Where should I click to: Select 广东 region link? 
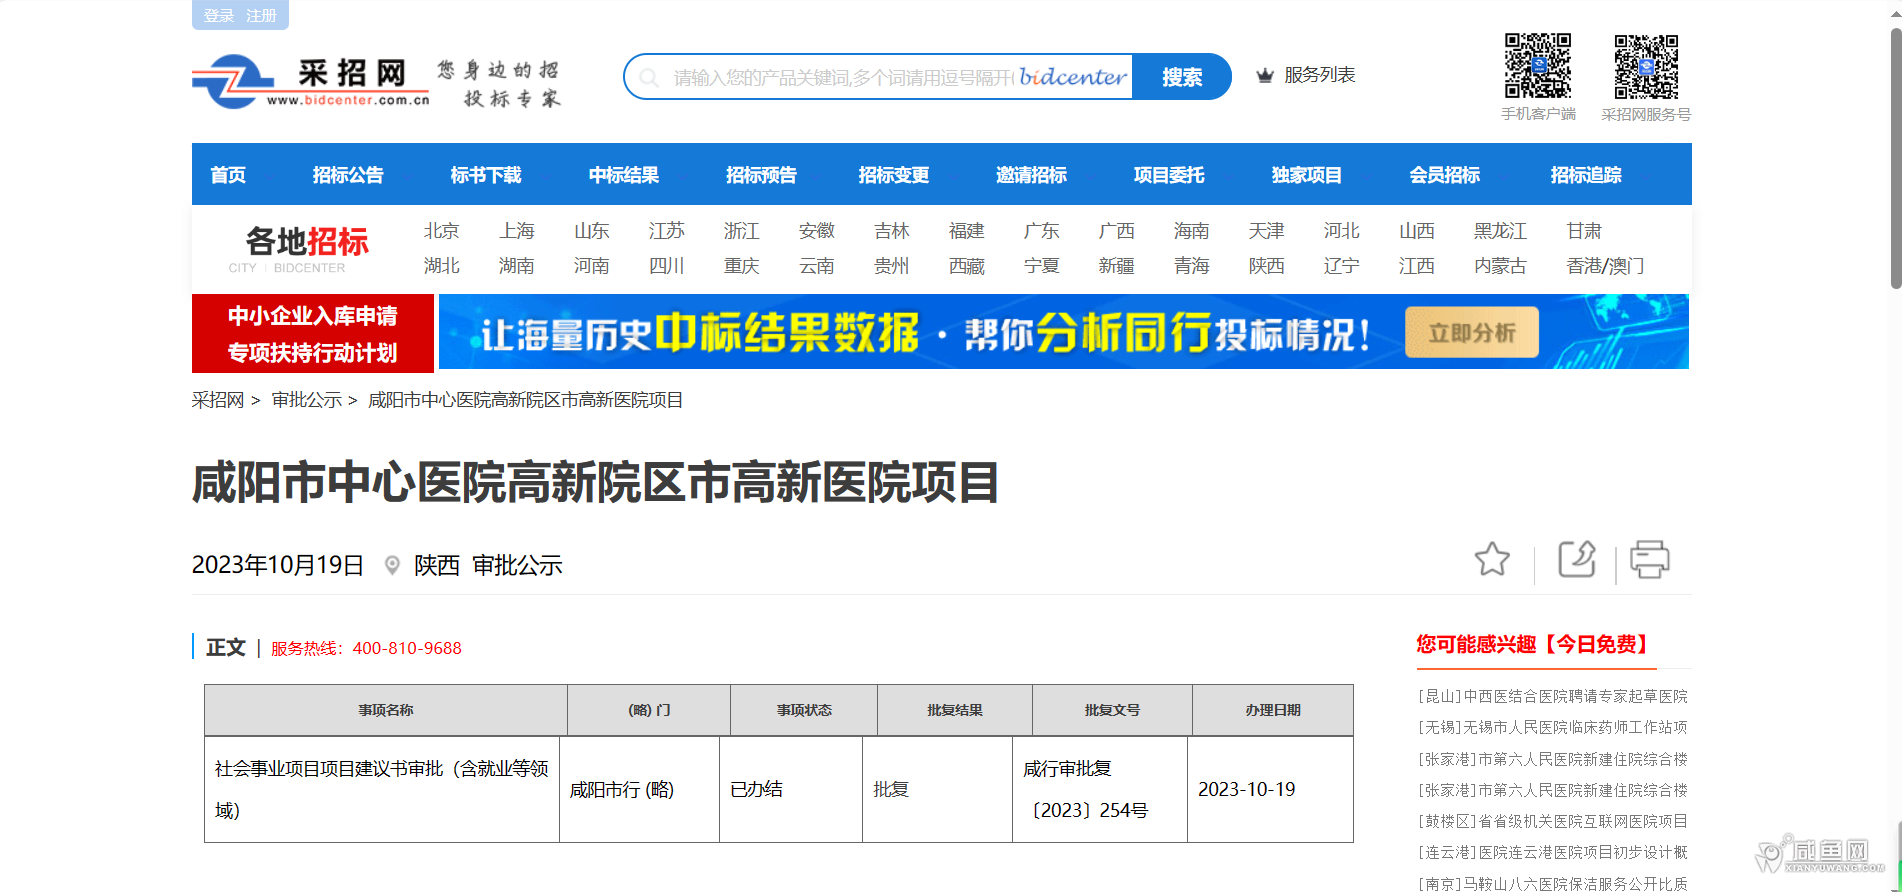1042,231
